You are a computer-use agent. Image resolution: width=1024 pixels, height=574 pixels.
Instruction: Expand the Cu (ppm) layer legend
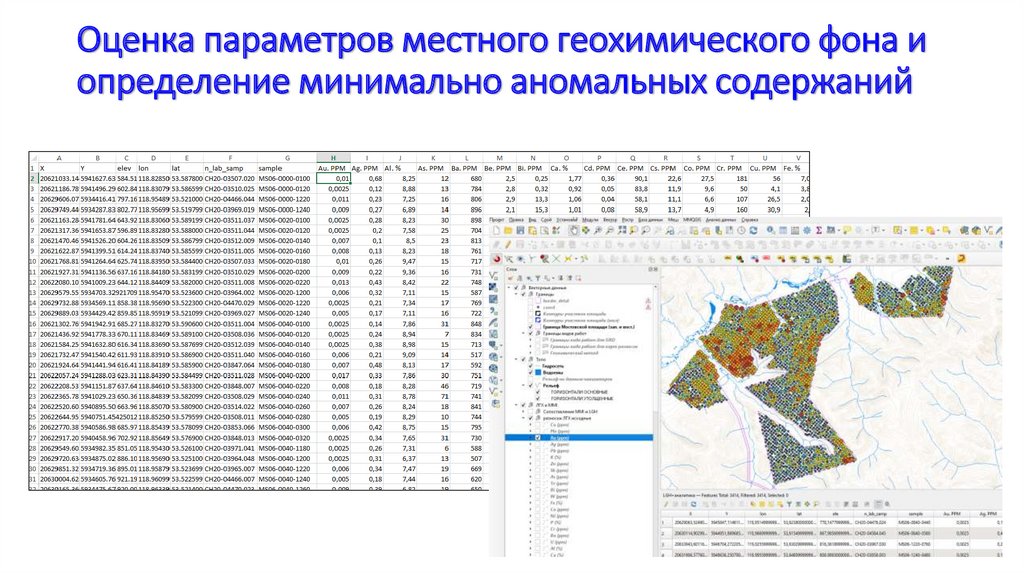pos(531,424)
